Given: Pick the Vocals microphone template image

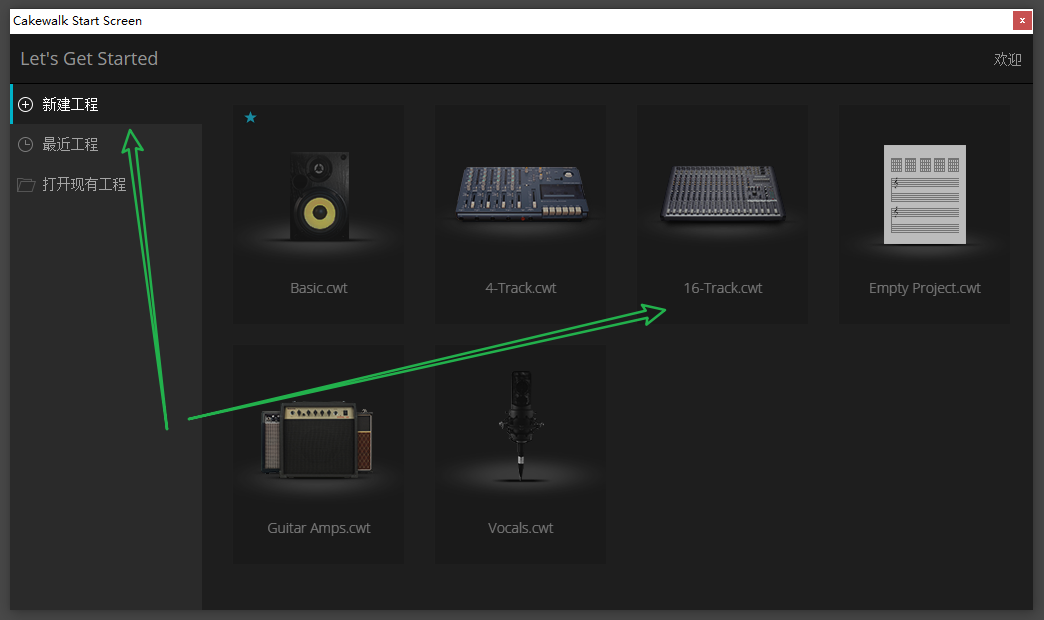Looking at the screenshot, I should point(521,426).
